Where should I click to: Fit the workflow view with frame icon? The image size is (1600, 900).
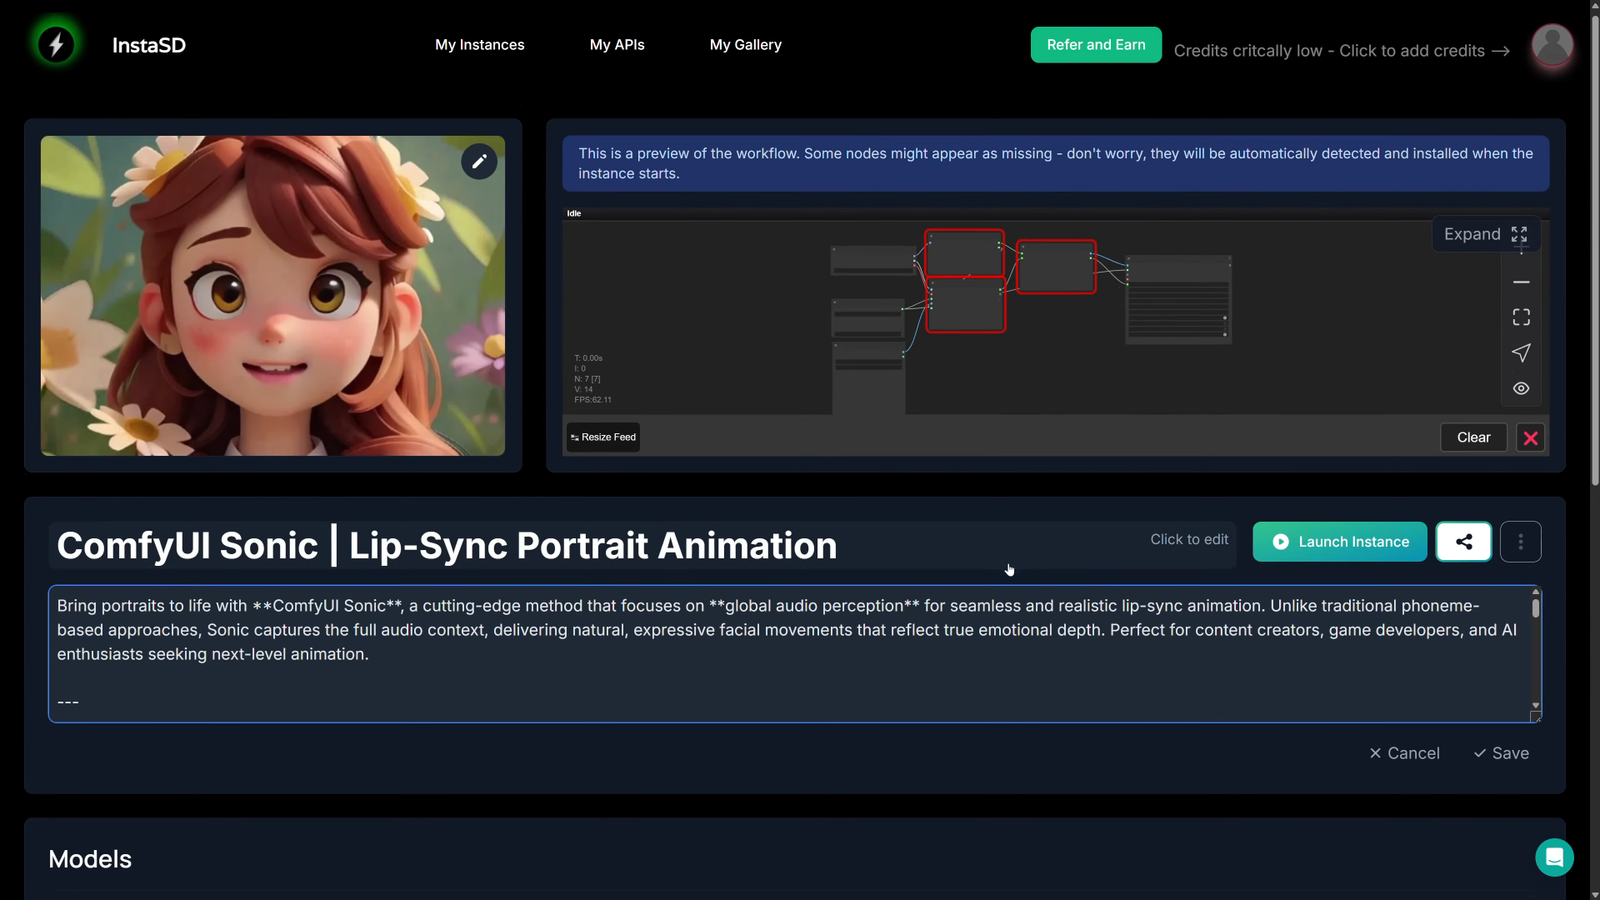point(1521,317)
